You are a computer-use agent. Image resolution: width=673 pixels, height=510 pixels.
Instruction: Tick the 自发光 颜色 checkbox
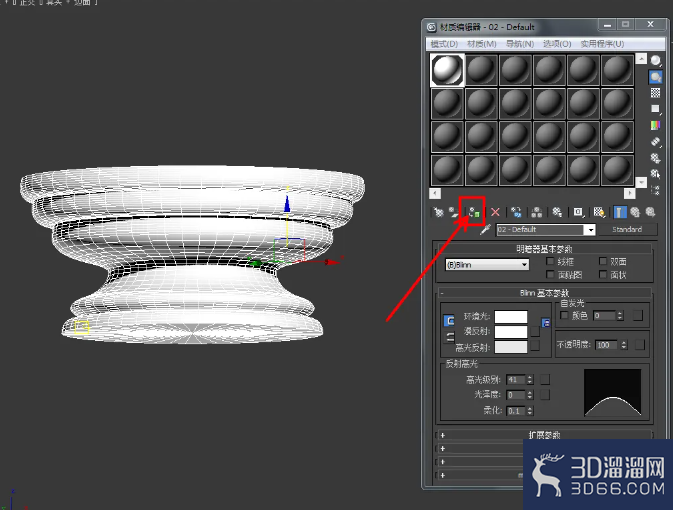pyautogui.click(x=564, y=316)
